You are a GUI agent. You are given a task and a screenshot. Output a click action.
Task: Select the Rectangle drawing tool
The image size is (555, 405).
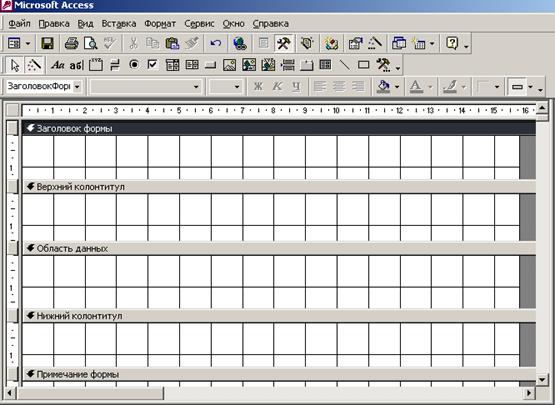(x=364, y=65)
